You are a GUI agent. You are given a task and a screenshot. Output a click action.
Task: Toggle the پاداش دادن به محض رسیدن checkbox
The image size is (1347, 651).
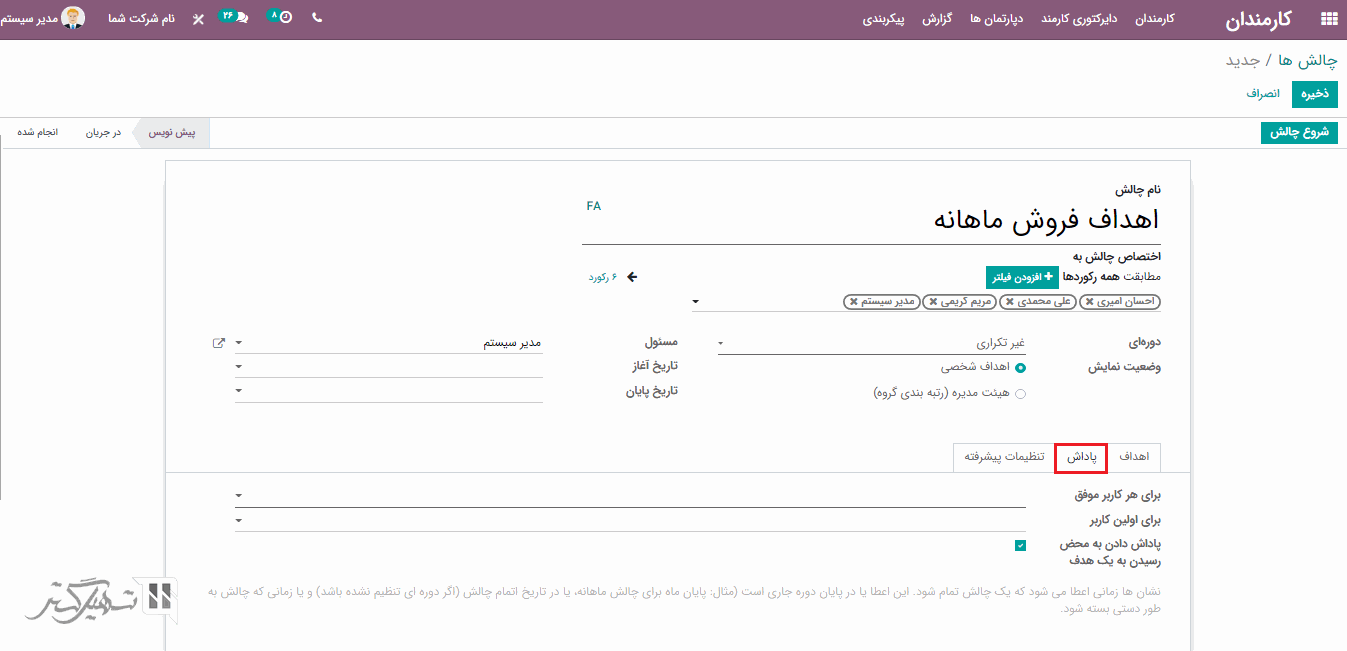pos(1020,546)
